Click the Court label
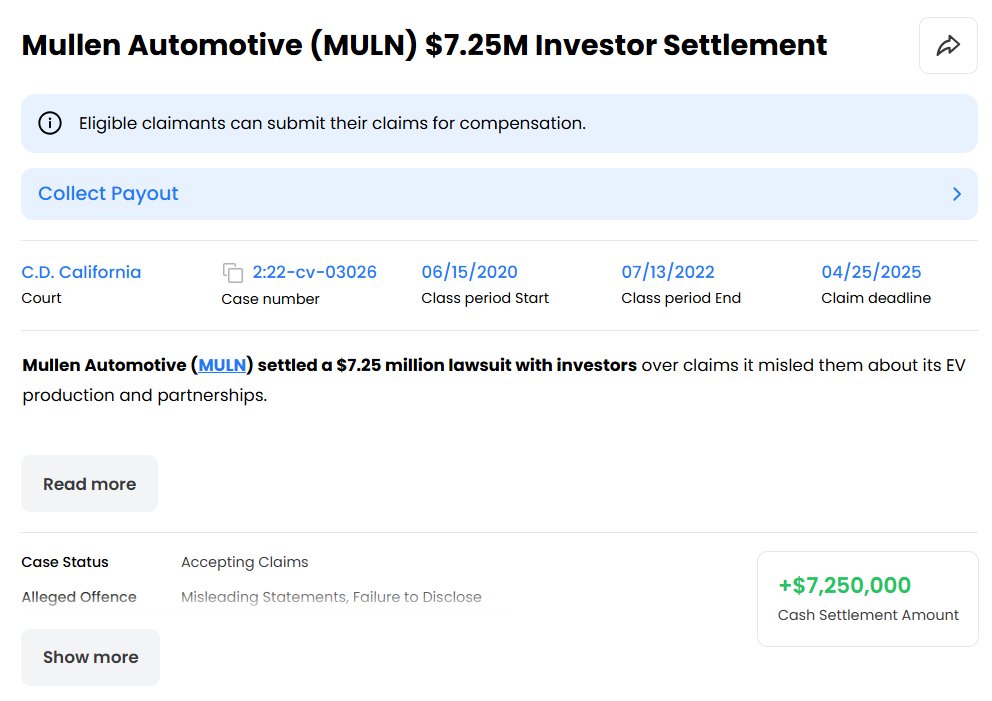This screenshot has width=992, height=701. pos(41,298)
